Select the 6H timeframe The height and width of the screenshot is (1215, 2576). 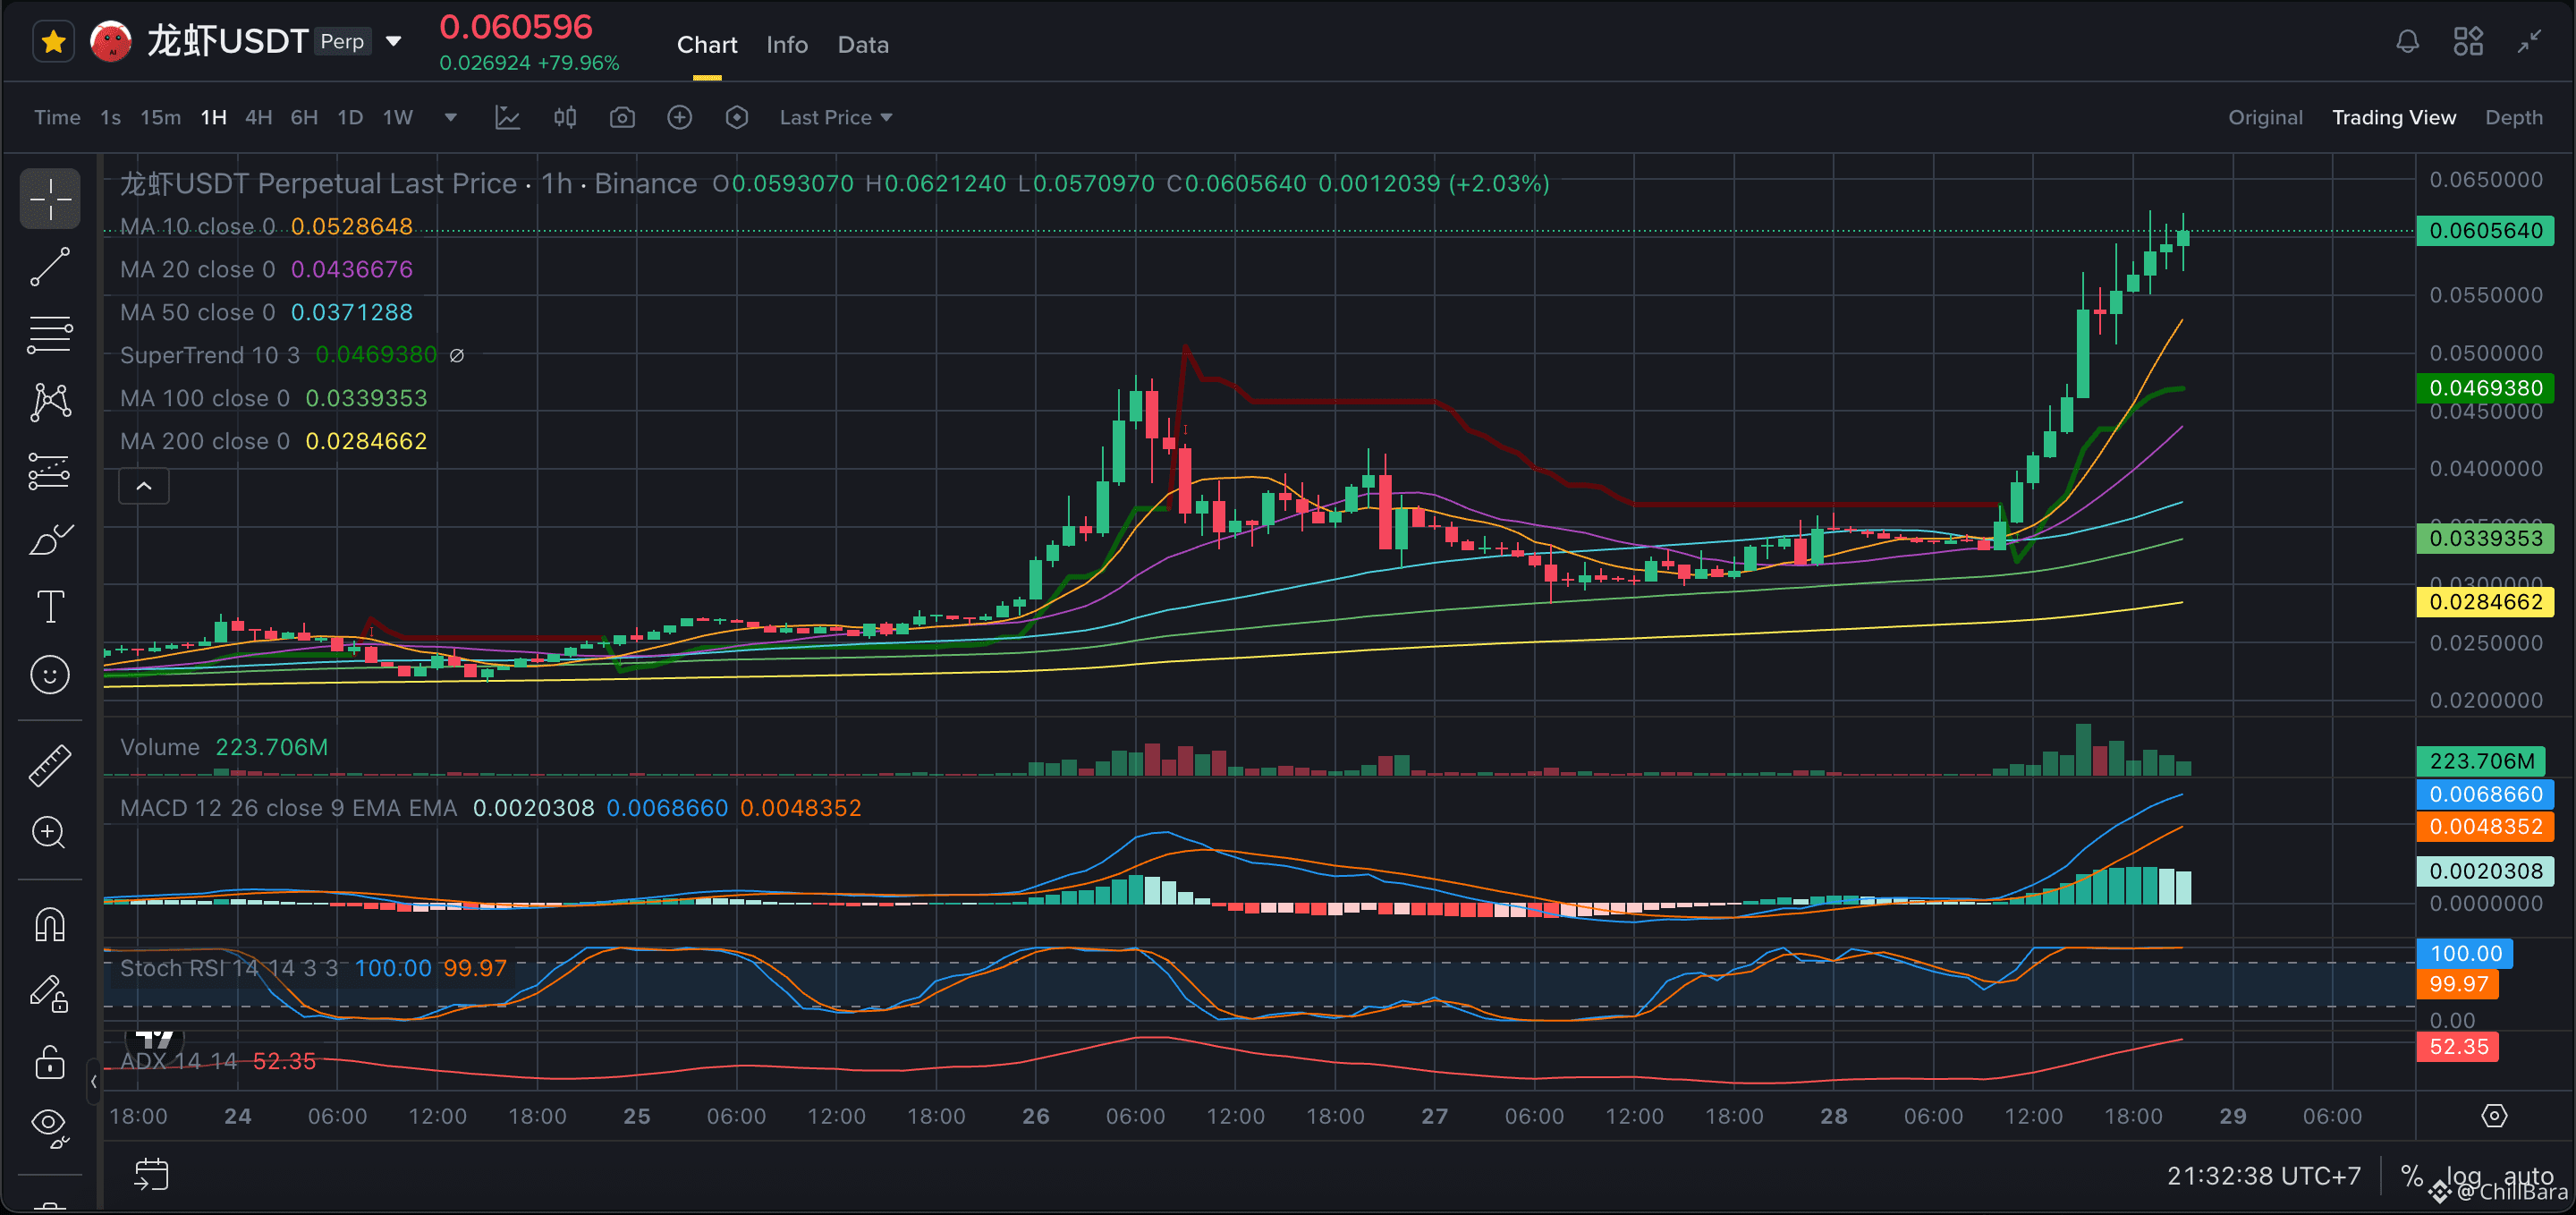tap(304, 118)
